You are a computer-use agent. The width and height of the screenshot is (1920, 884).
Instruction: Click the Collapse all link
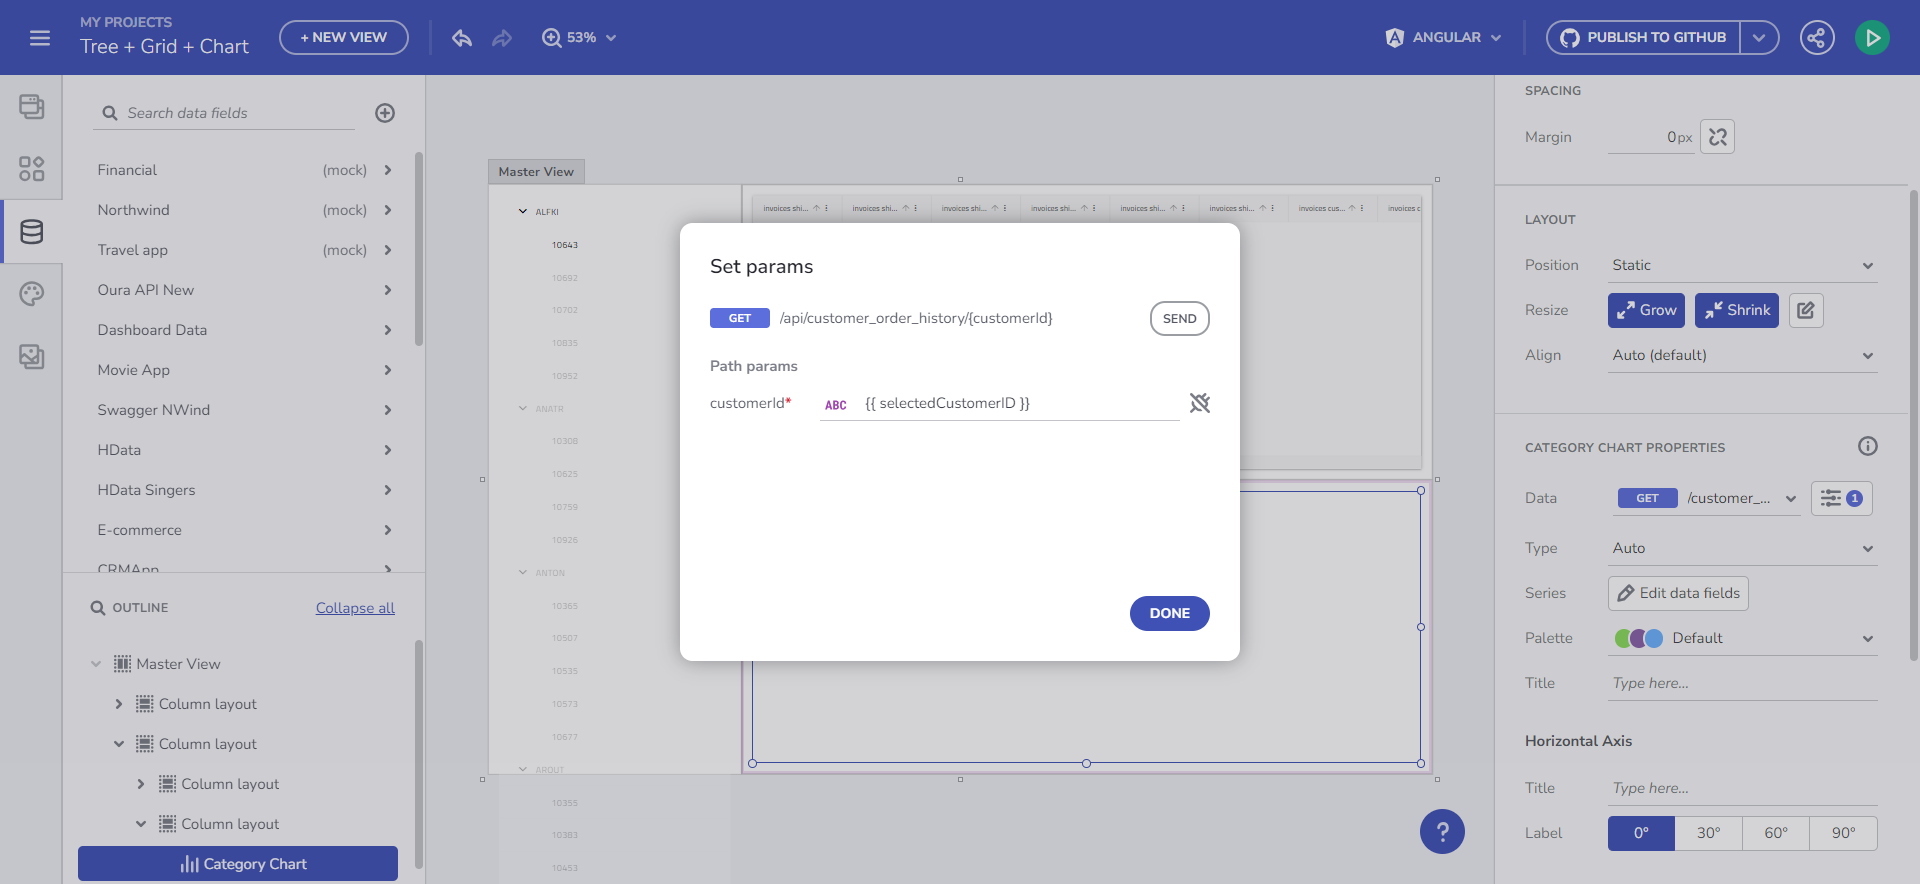click(x=355, y=608)
